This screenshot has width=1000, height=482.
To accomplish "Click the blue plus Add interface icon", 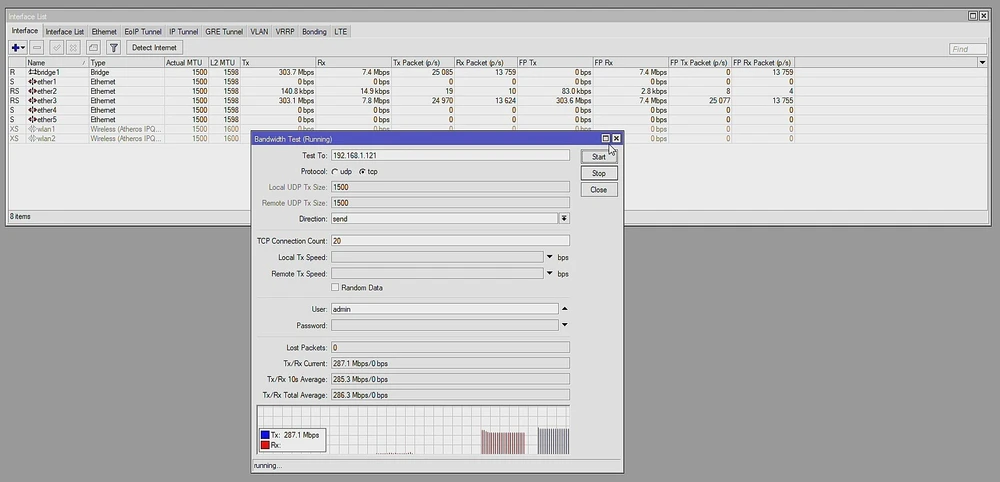I will [x=17, y=47].
